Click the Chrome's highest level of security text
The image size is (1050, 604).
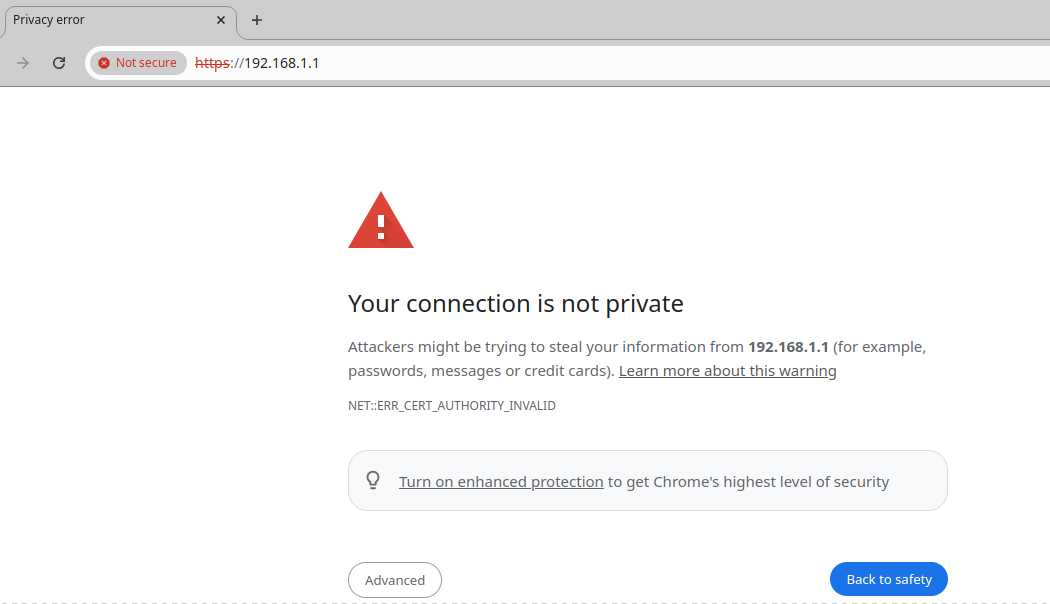[x=770, y=482]
